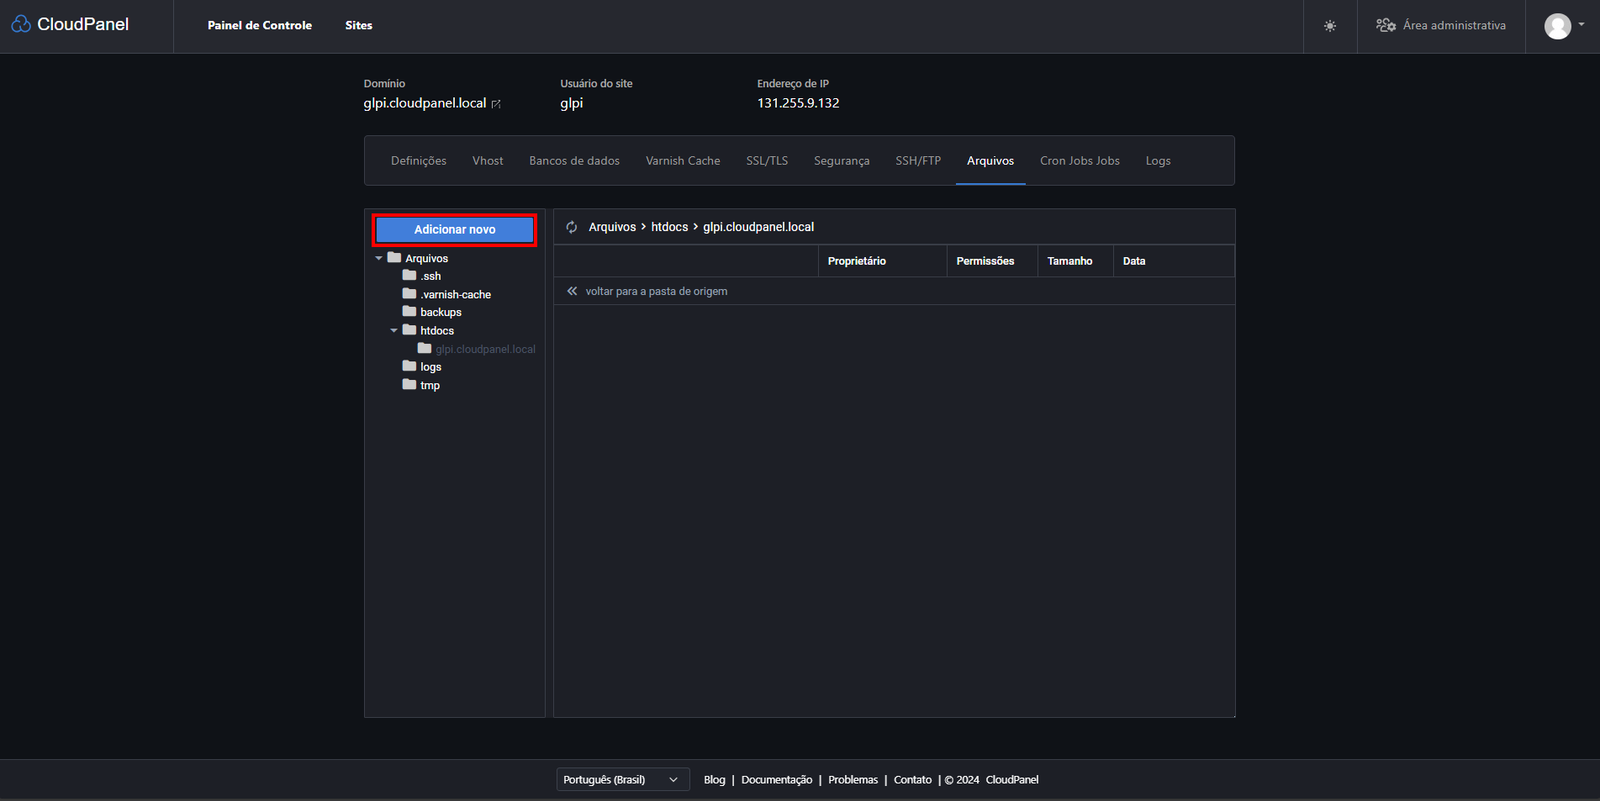Select .varnish-cache folder in the tree
This screenshot has height=801, width=1600.
point(455,294)
